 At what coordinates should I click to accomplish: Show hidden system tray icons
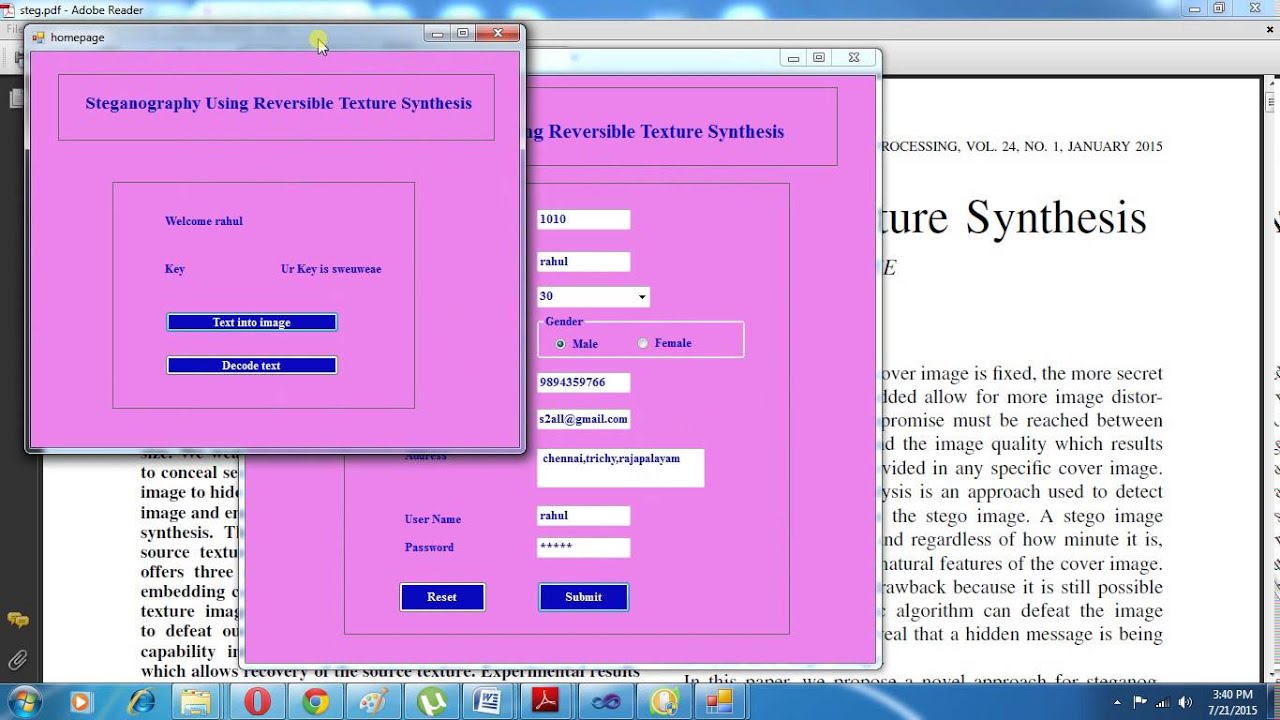[1119, 702]
